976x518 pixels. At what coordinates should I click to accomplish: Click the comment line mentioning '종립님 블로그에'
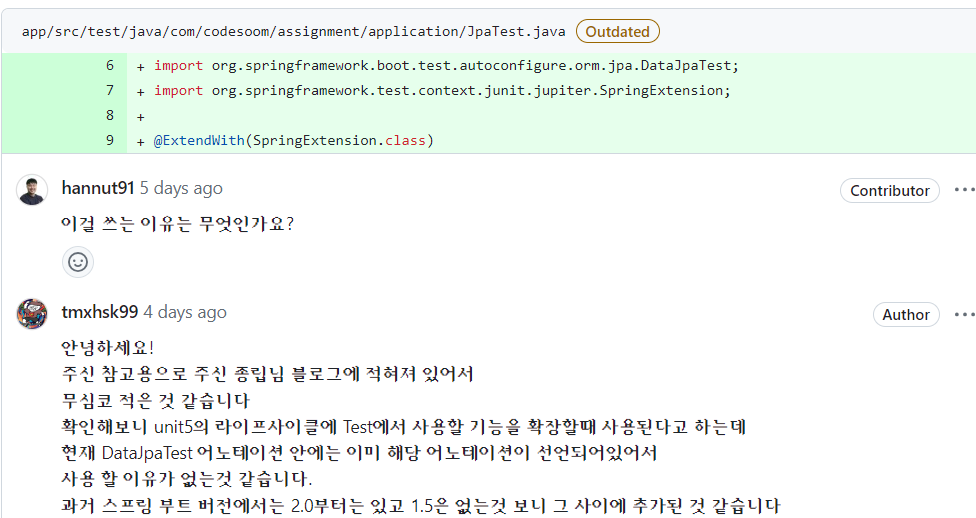tap(268, 374)
